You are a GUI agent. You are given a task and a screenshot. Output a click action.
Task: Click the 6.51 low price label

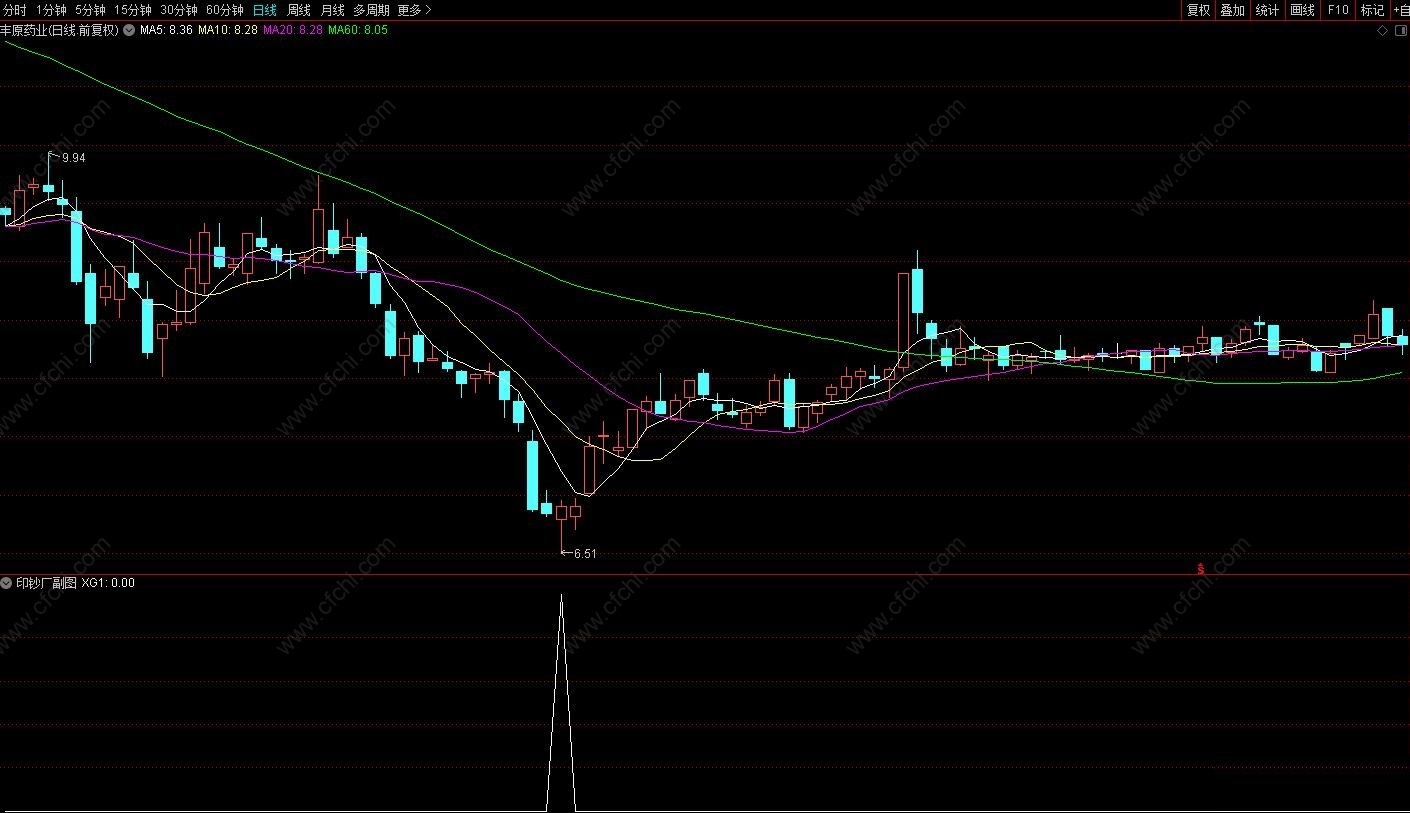585,553
